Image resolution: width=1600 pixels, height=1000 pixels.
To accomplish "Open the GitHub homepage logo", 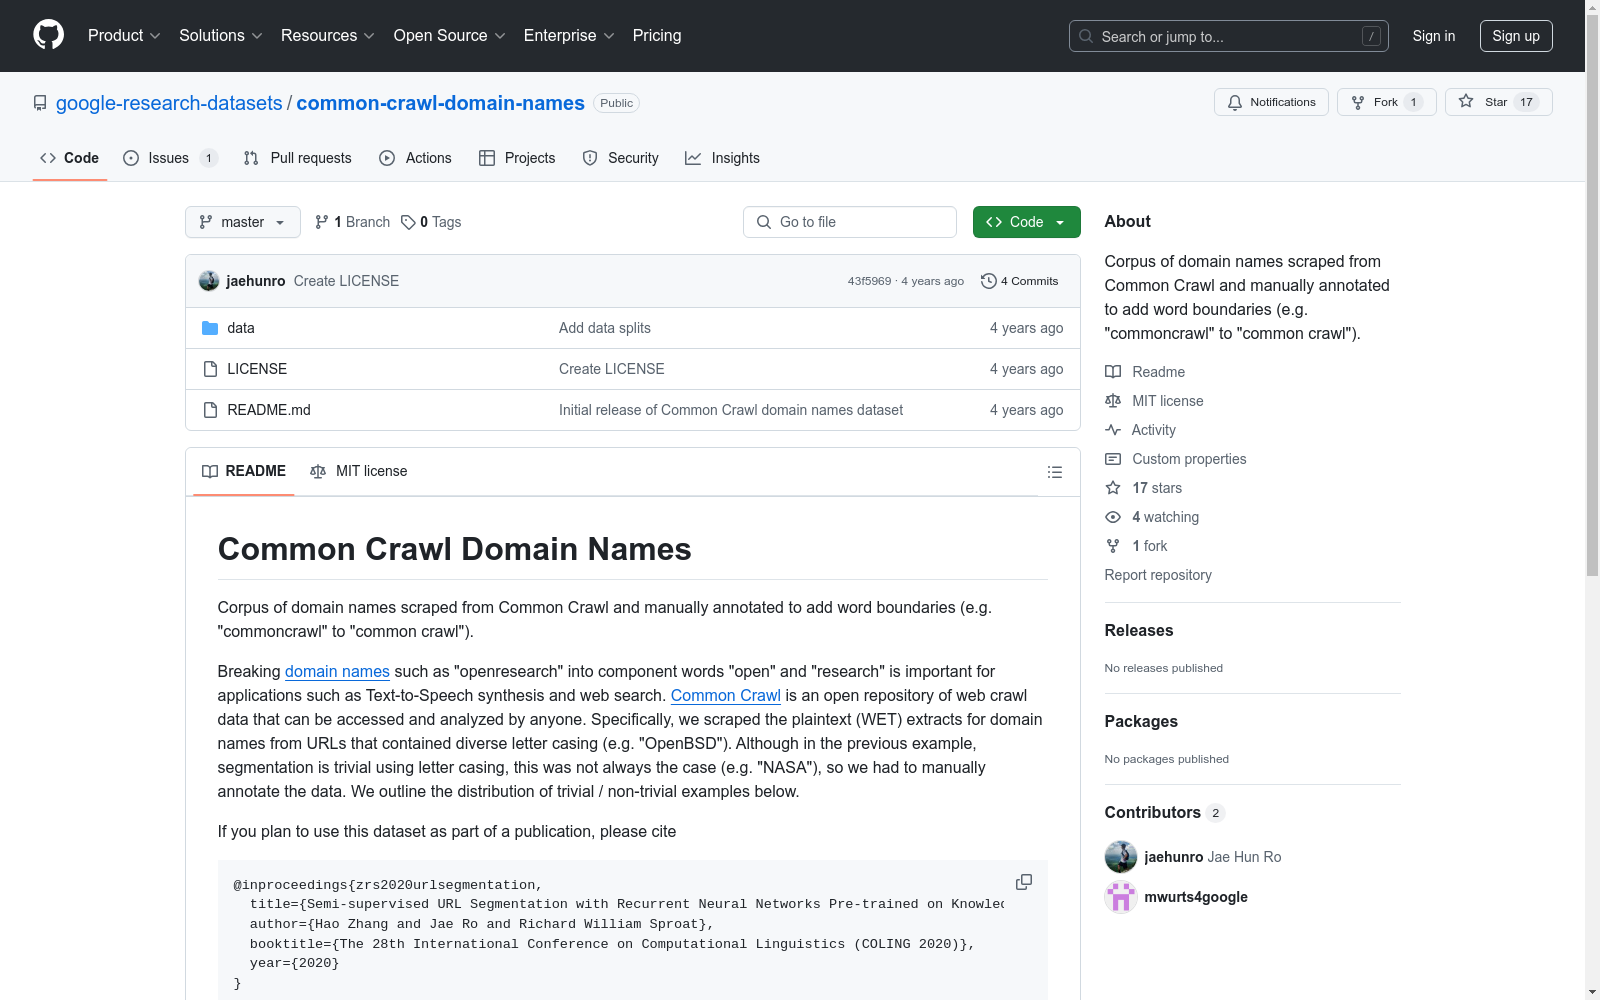I will 48,35.
